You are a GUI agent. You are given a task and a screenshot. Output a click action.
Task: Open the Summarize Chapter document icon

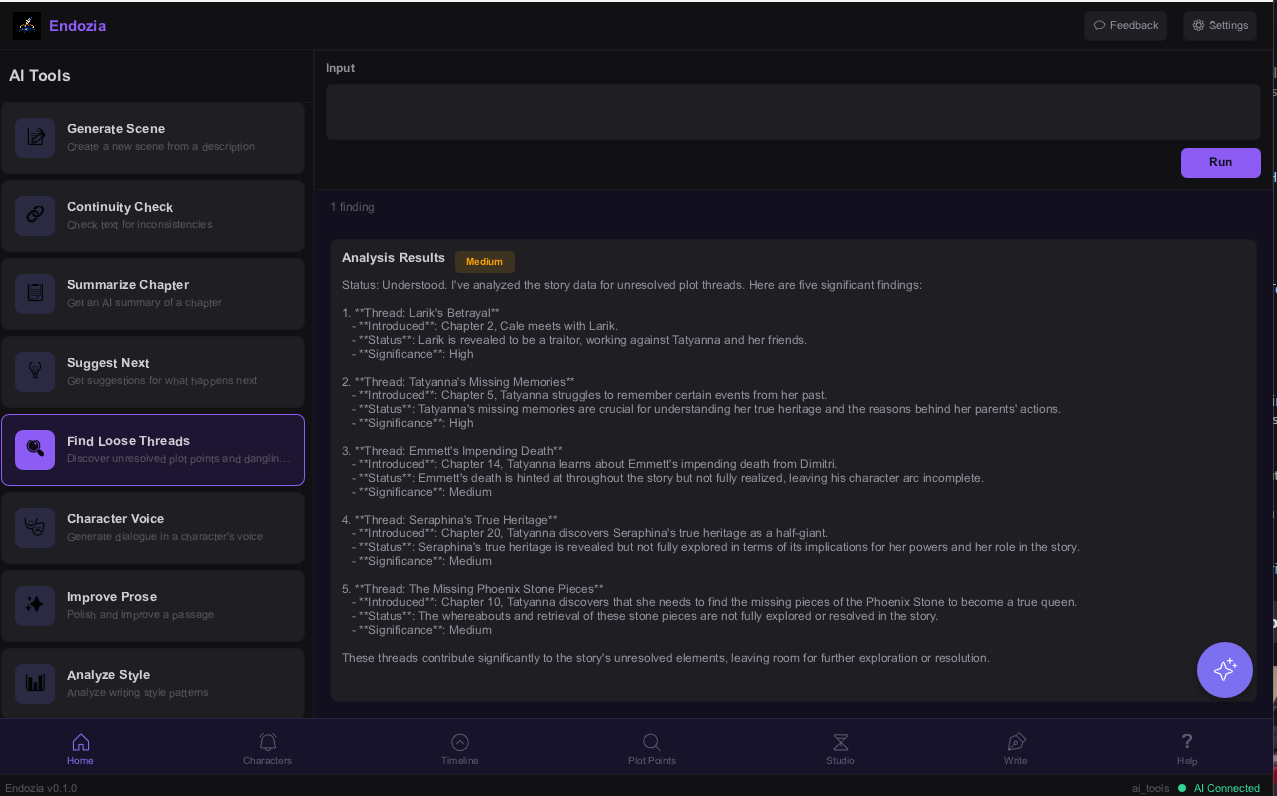tap(35, 293)
